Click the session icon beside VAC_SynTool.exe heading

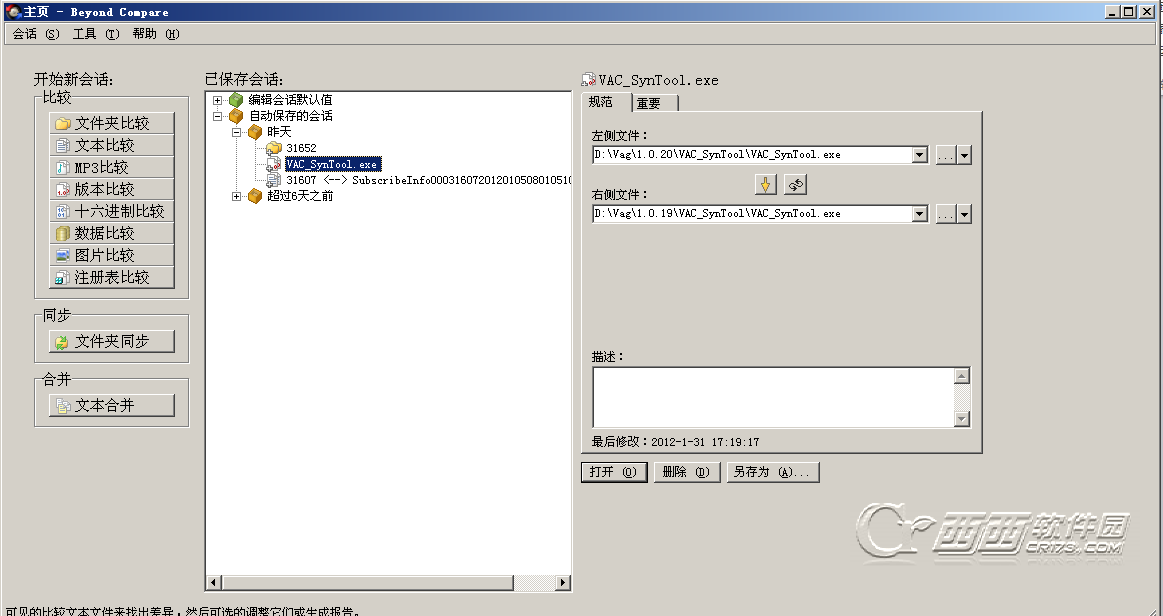click(x=589, y=80)
